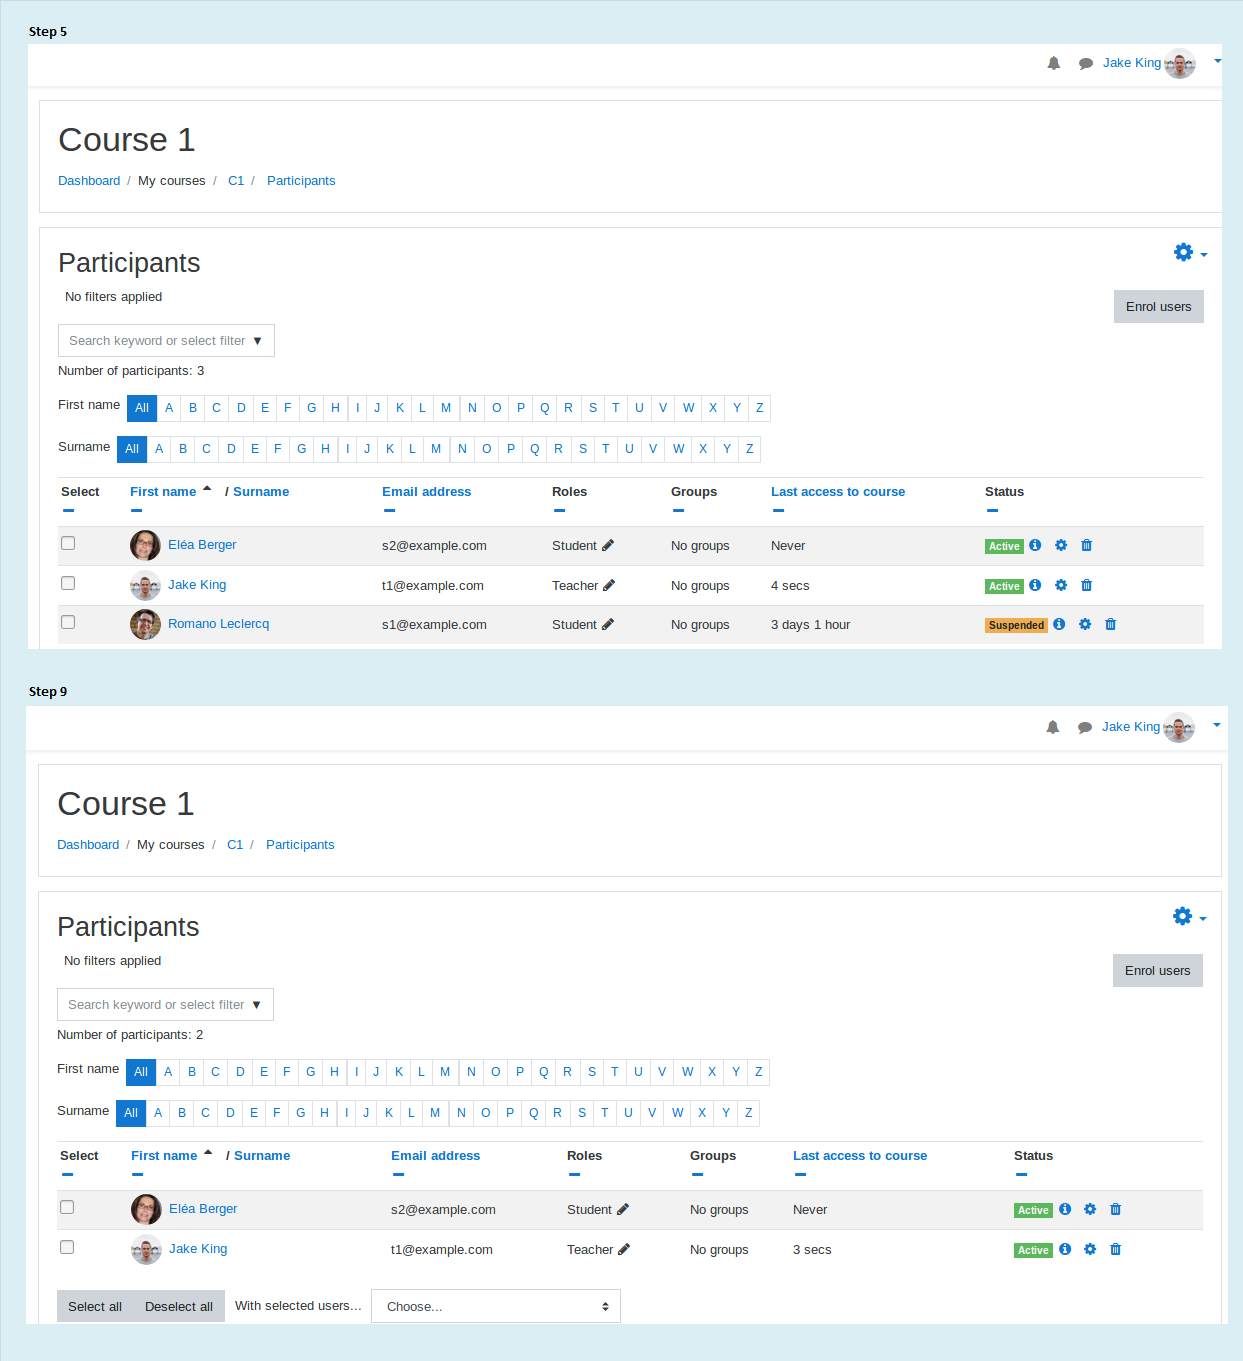Filter surname by K in Step 5
This screenshot has width=1243, height=1361.
tap(390, 449)
